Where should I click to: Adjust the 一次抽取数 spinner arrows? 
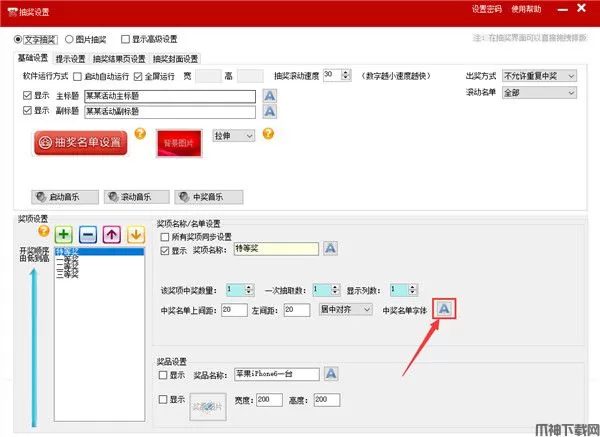click(336, 290)
